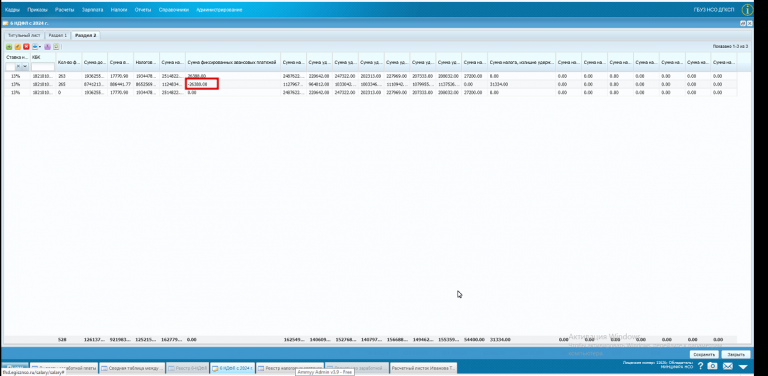This screenshot has height=376, width=768.
Task: Switch to the Раздел 1 tab
Action: pyautogui.click(x=58, y=35)
